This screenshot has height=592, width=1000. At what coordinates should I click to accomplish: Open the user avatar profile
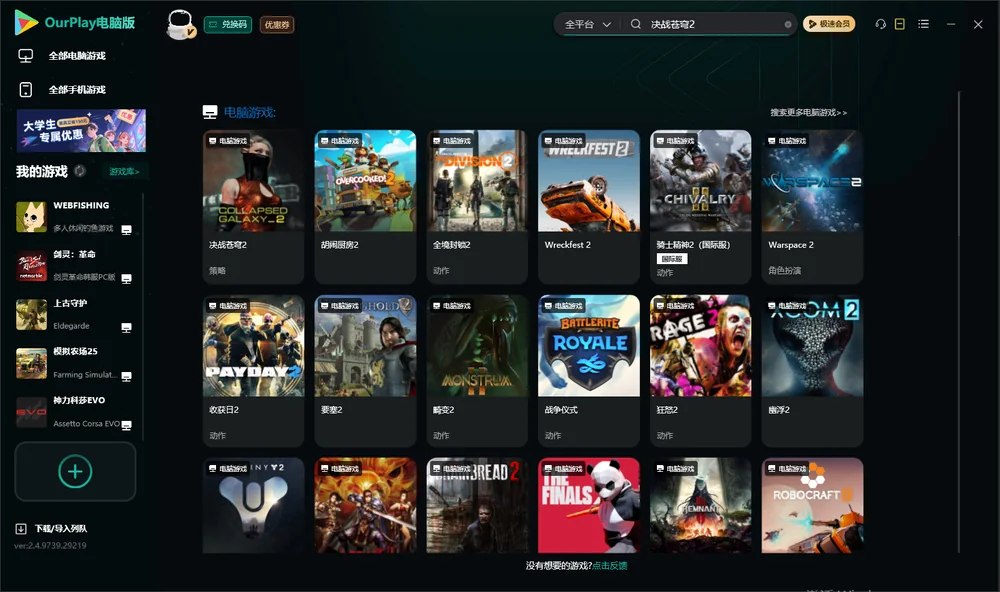180,24
